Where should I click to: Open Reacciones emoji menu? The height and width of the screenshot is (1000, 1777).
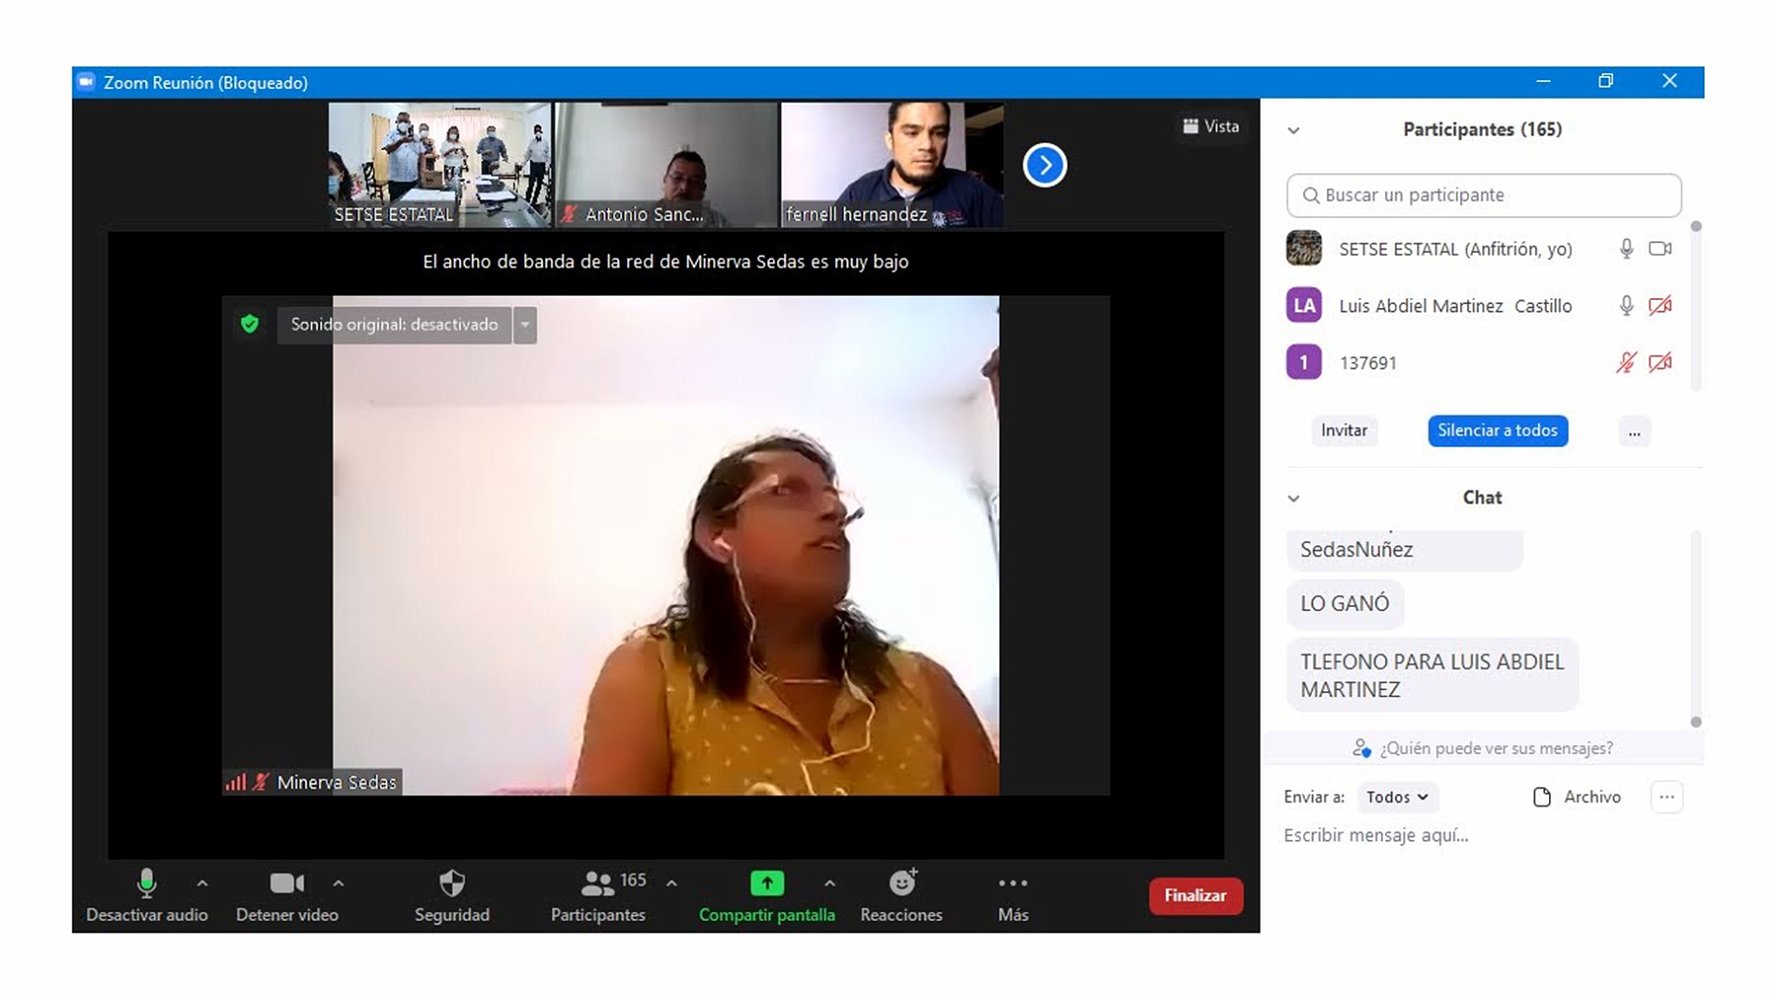[902, 895]
